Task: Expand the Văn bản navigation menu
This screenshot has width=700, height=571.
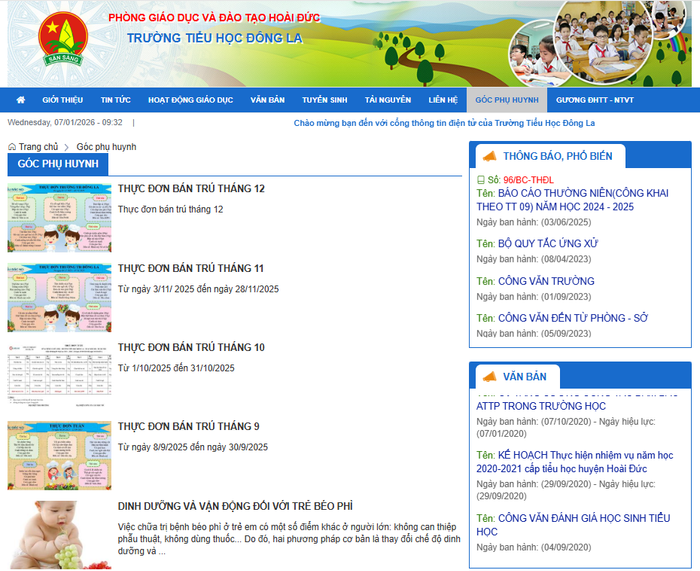Action: pos(267,100)
